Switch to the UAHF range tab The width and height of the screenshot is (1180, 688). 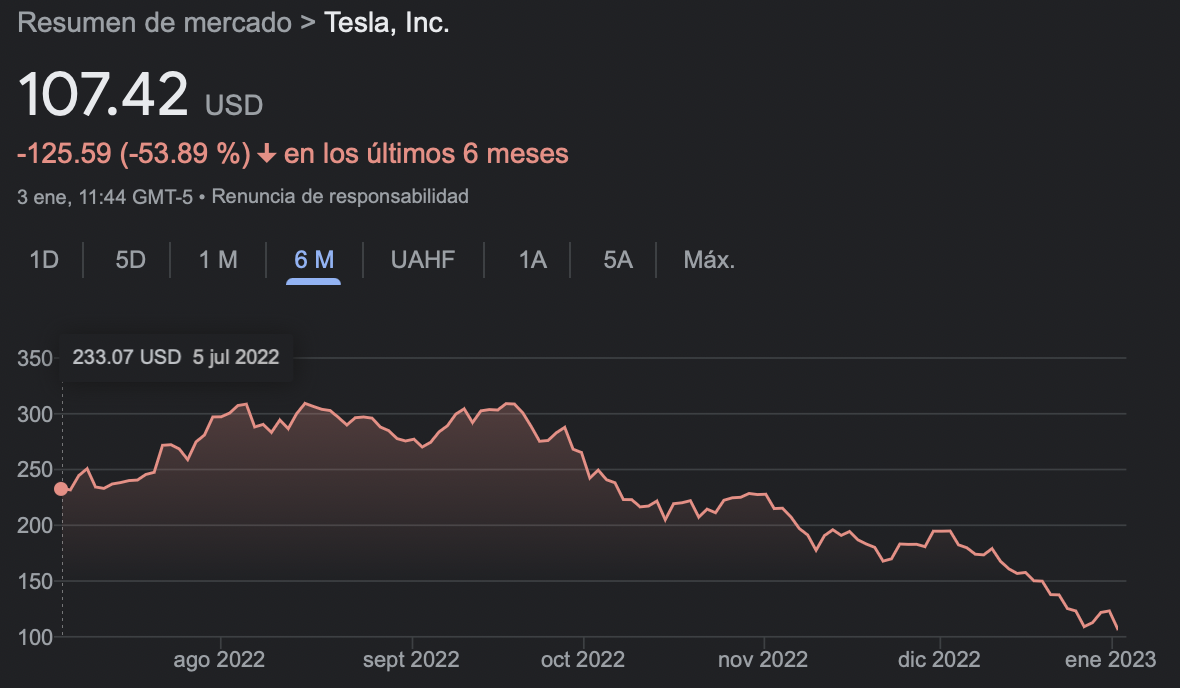(423, 260)
